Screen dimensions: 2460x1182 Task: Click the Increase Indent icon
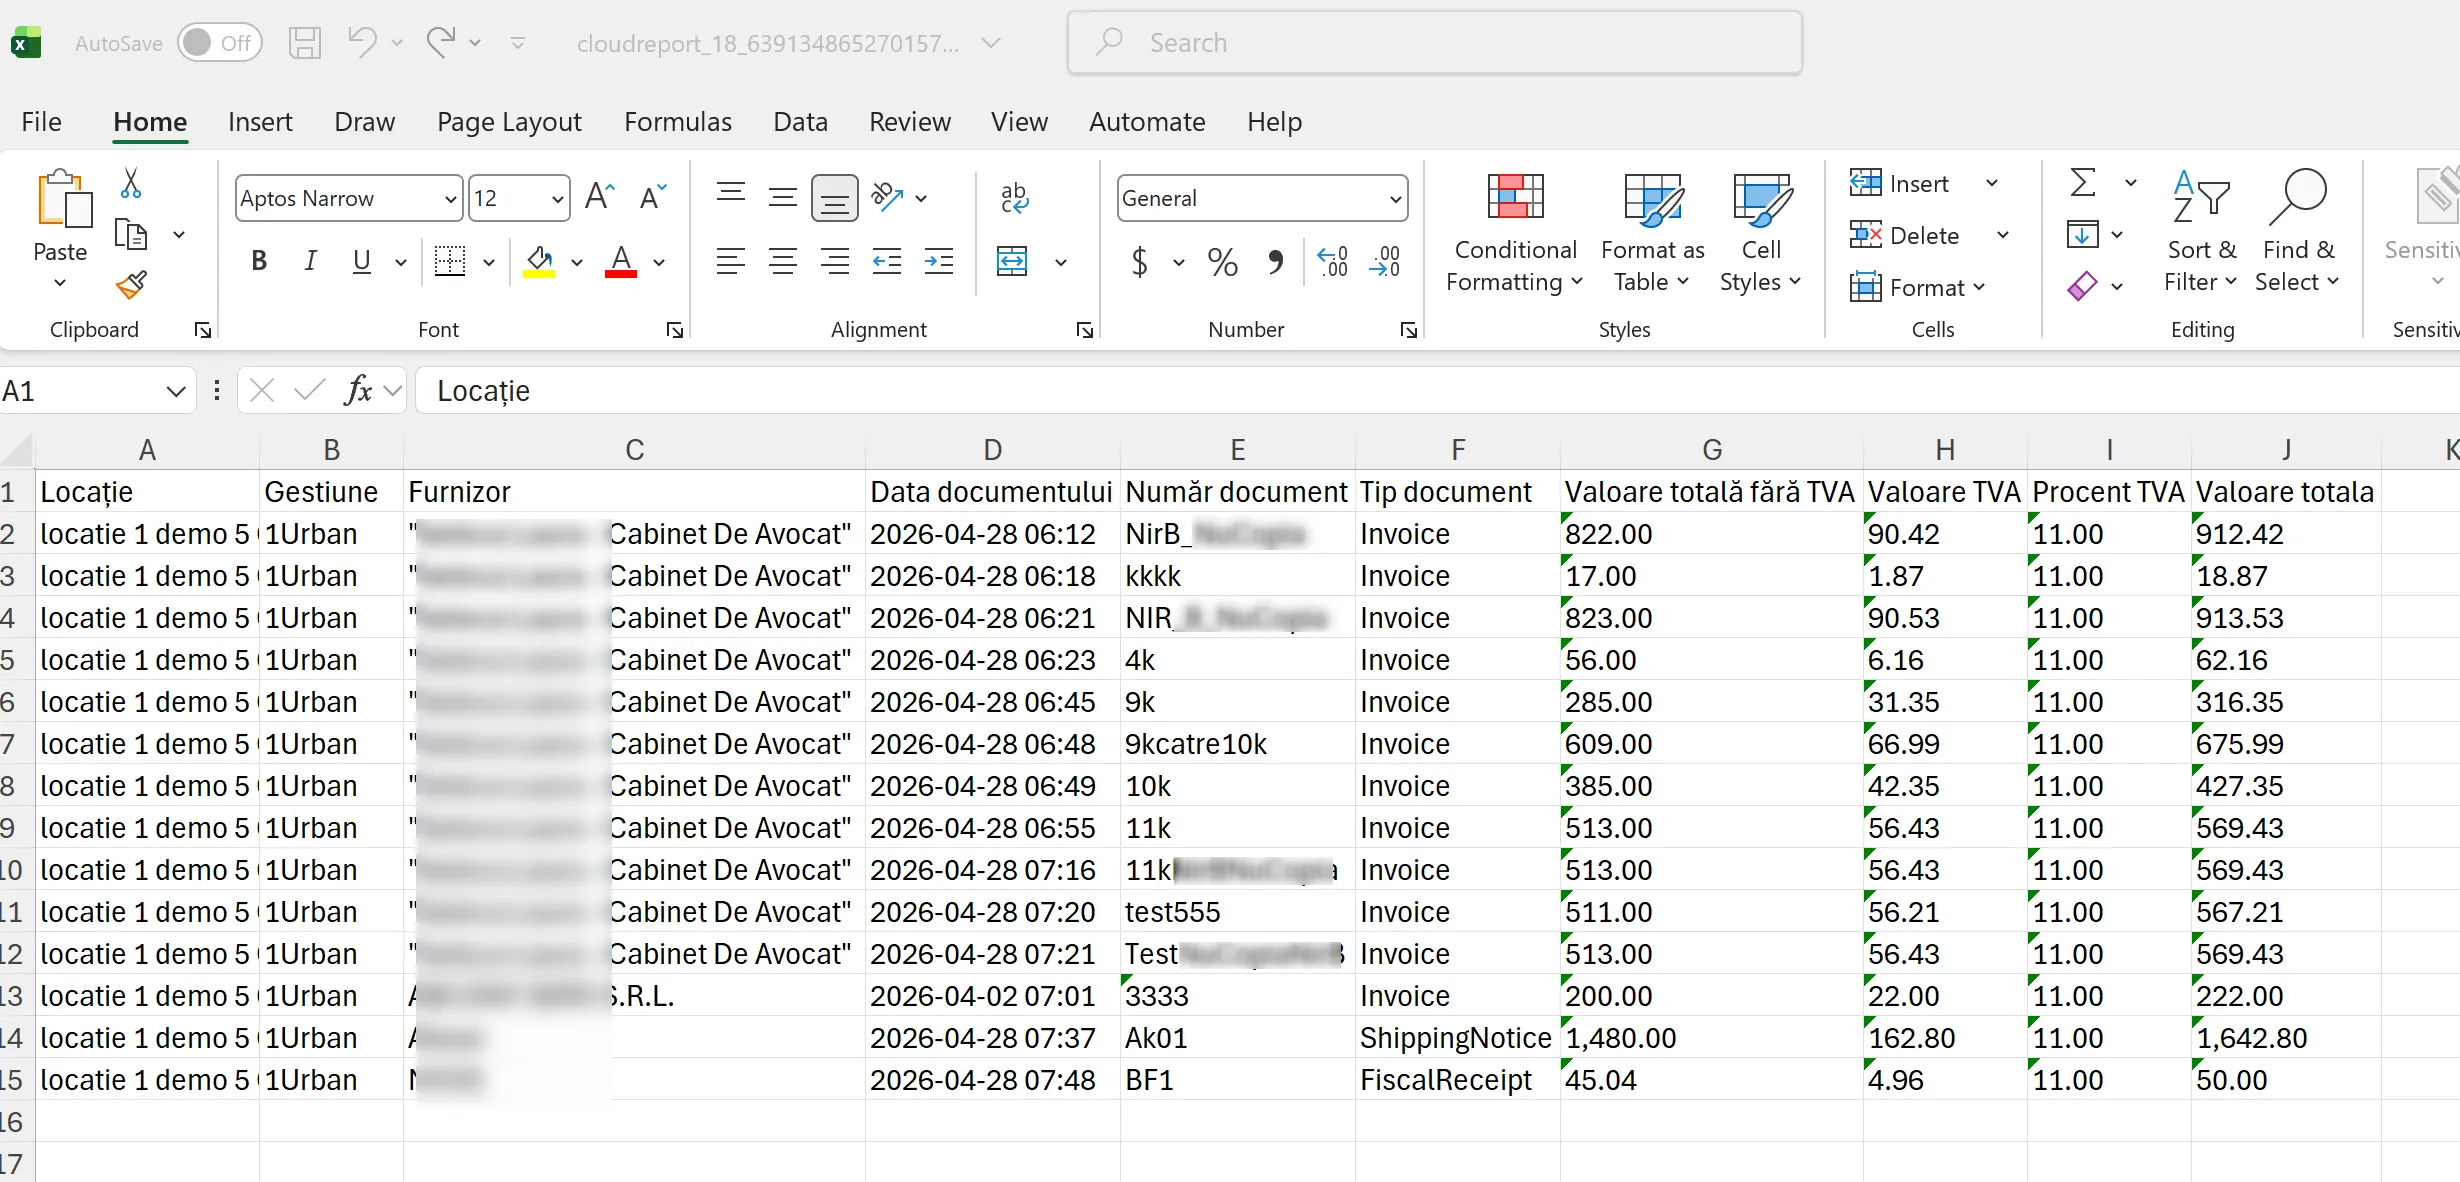pyautogui.click(x=939, y=262)
